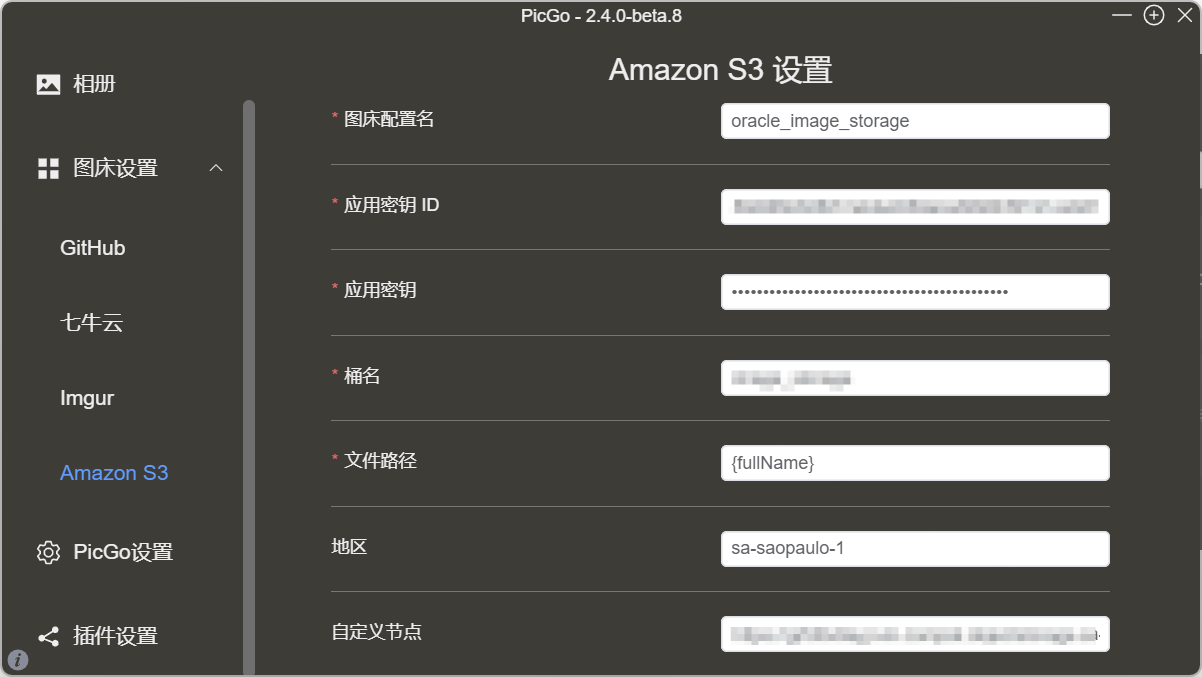Select 七牛云 image host
This screenshot has width=1202, height=677.
pyautogui.click(x=91, y=323)
